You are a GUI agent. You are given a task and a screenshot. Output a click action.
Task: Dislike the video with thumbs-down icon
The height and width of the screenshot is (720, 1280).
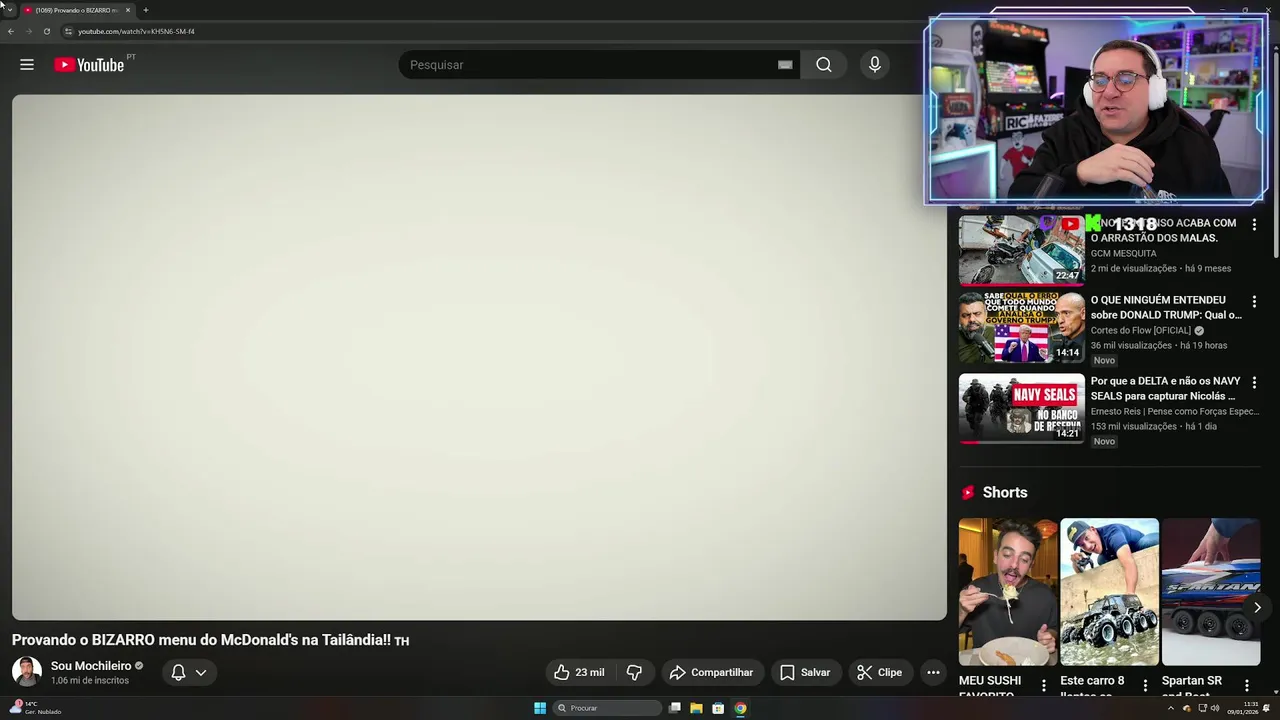click(x=634, y=672)
